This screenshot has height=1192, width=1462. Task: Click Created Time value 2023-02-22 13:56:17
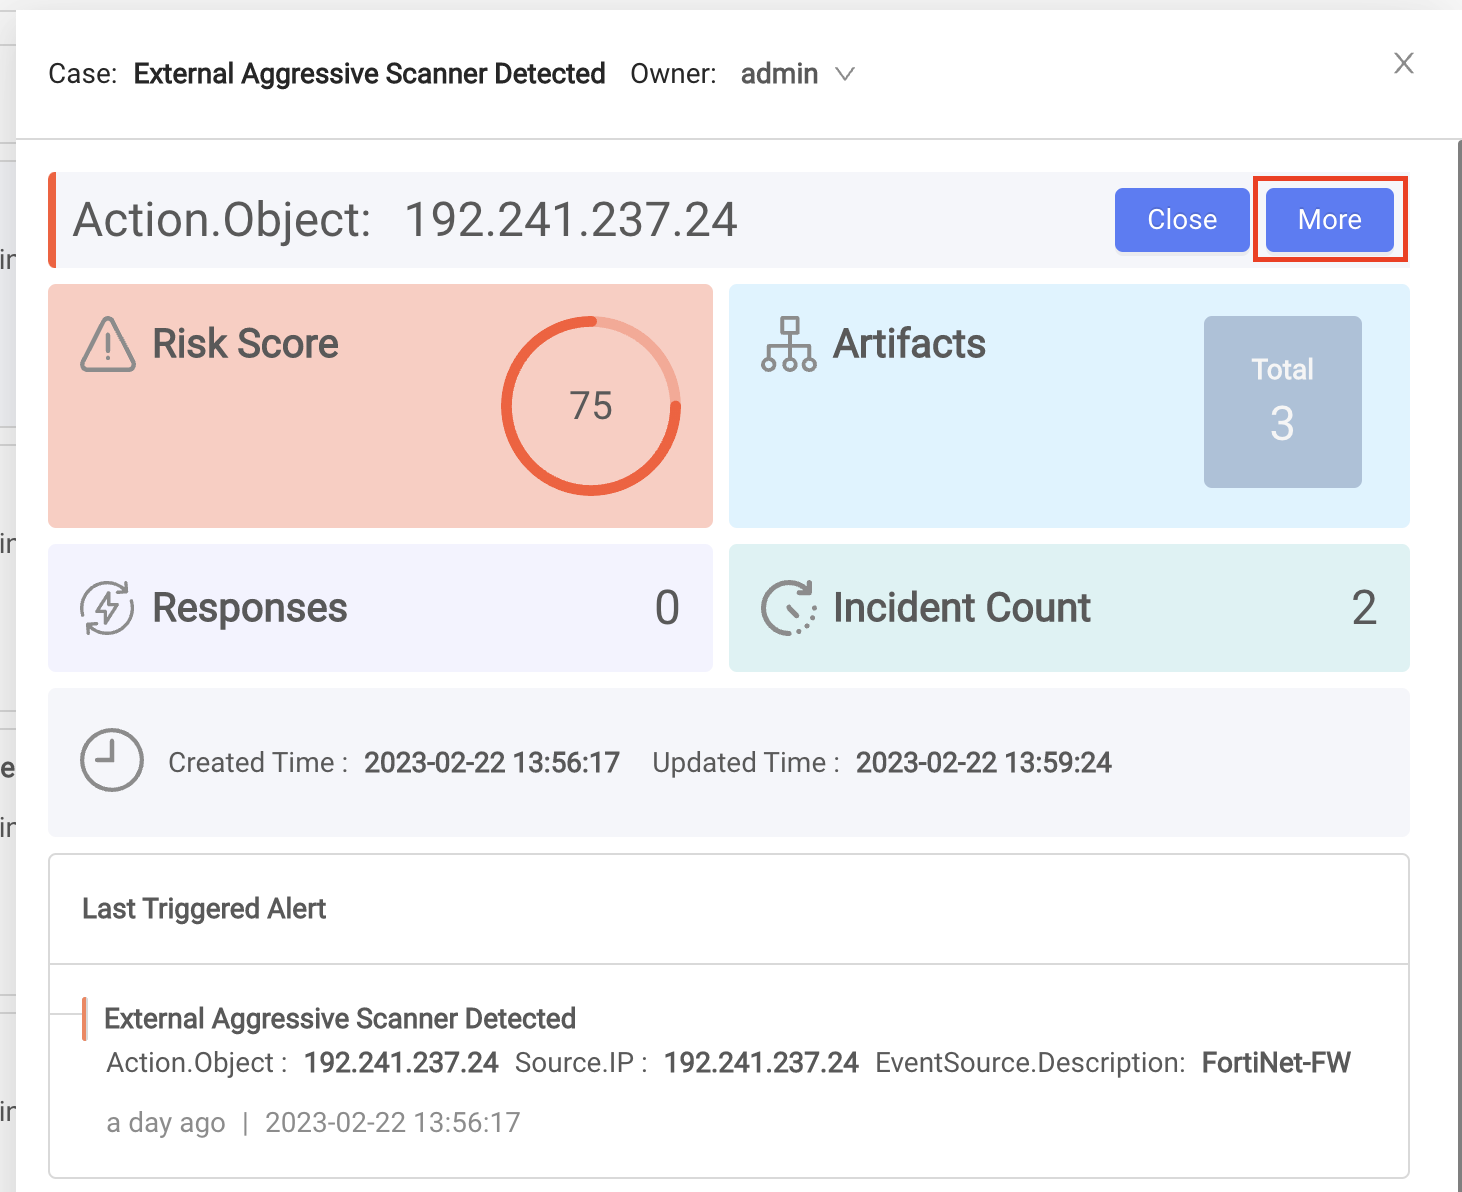pyautogui.click(x=492, y=763)
